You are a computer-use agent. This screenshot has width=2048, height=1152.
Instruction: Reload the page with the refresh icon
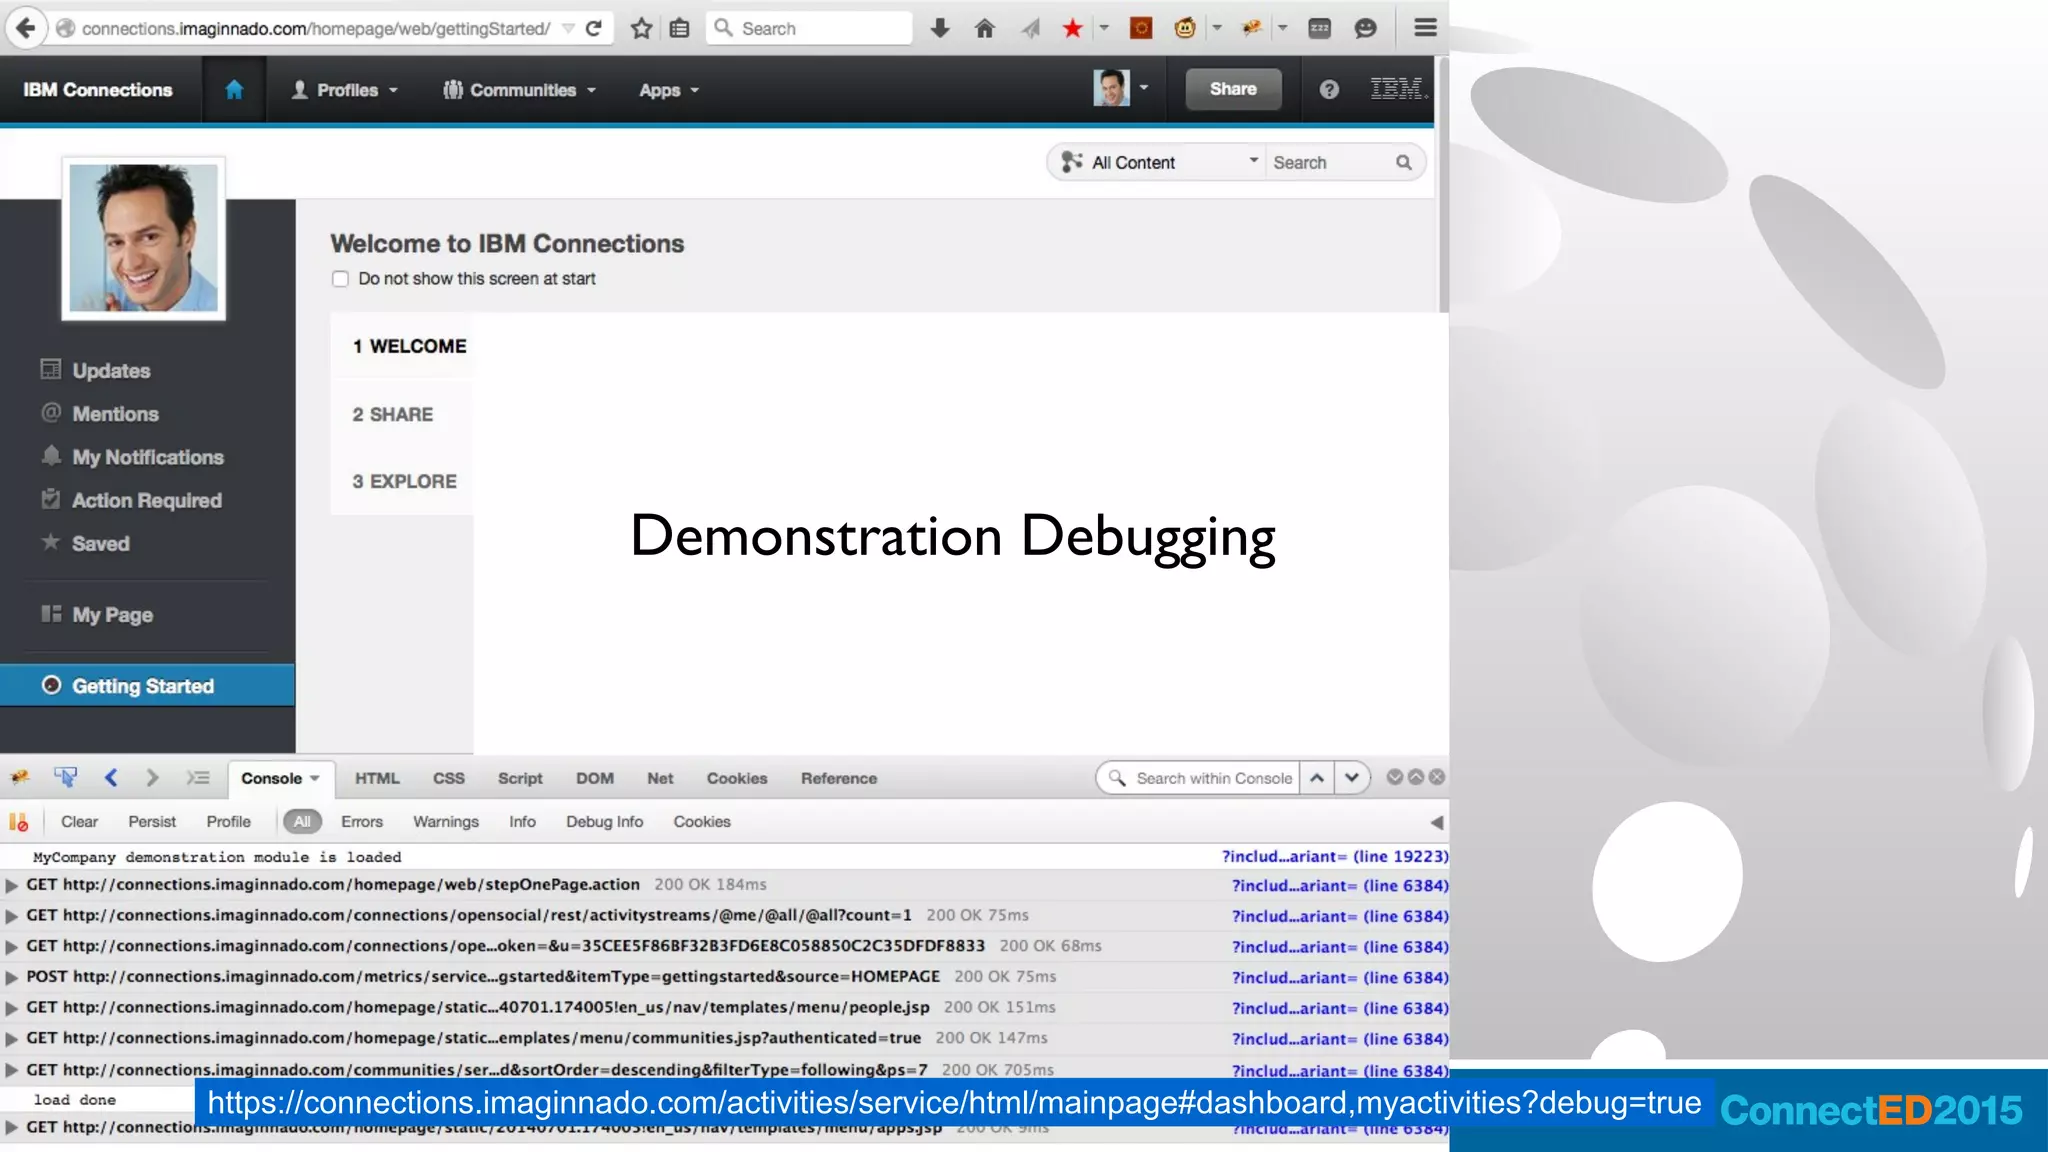594,28
